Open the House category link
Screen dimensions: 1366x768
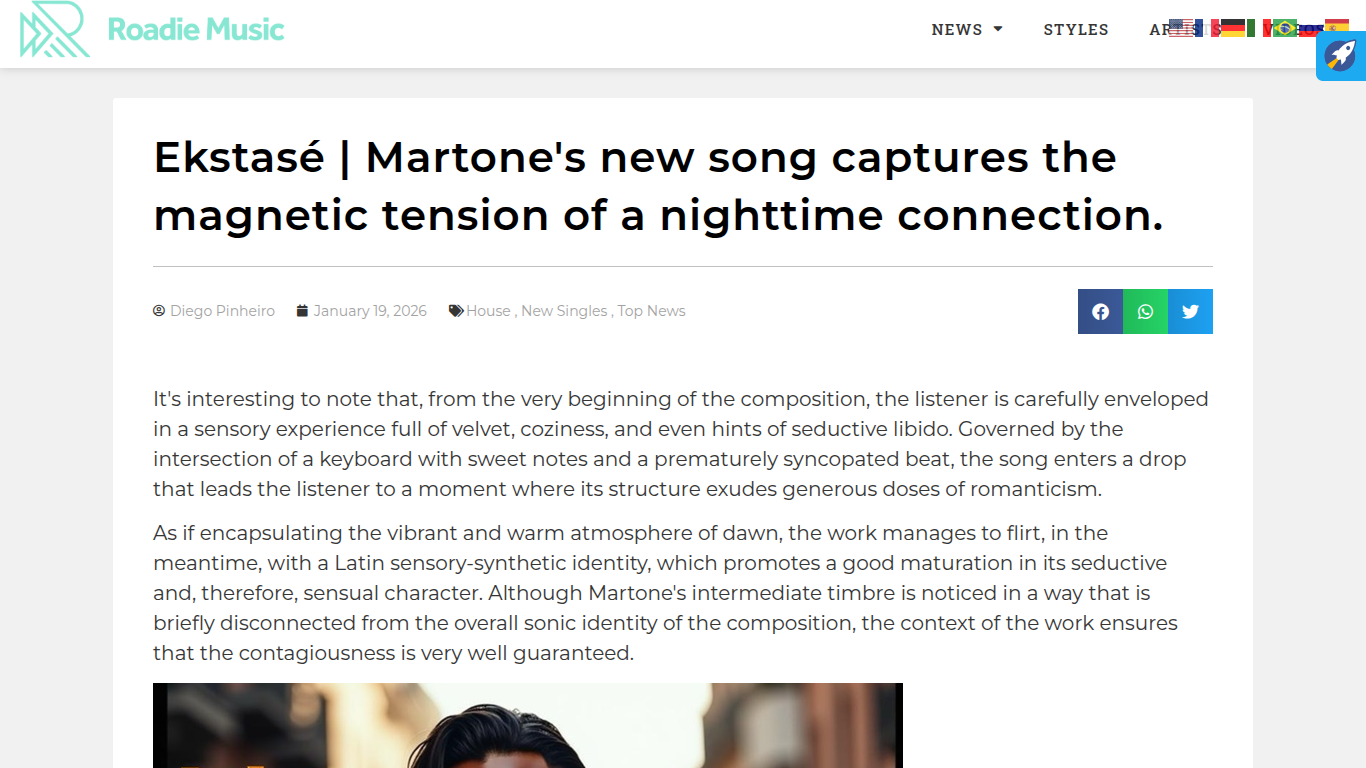tap(488, 311)
